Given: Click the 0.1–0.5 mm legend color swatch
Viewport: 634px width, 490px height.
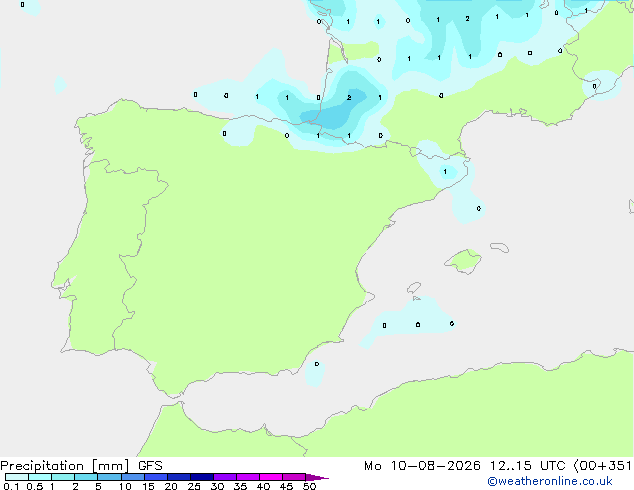Looking at the screenshot, I should pyautogui.click(x=17, y=477).
